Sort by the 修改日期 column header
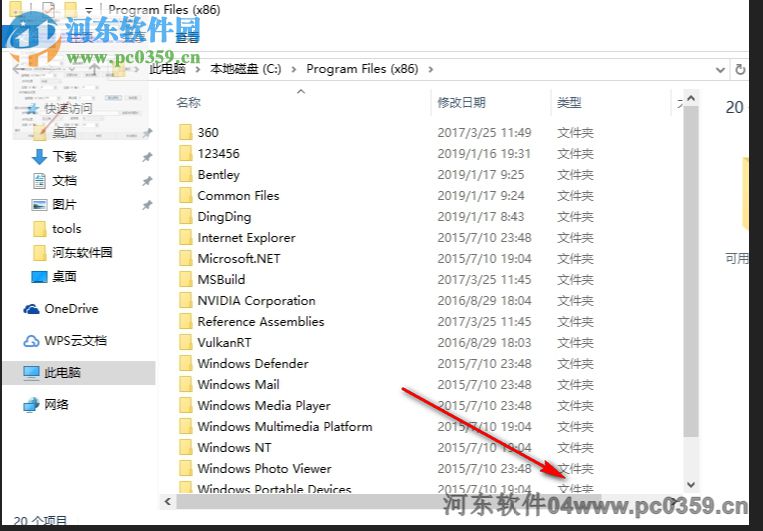763x531 pixels. (x=461, y=102)
